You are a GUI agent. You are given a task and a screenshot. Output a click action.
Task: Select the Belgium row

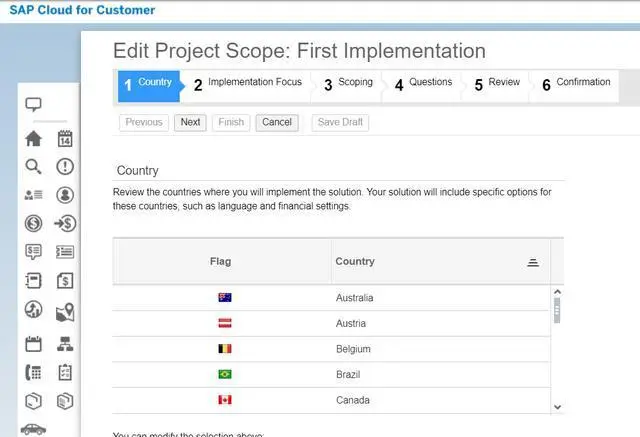[x=331, y=349]
